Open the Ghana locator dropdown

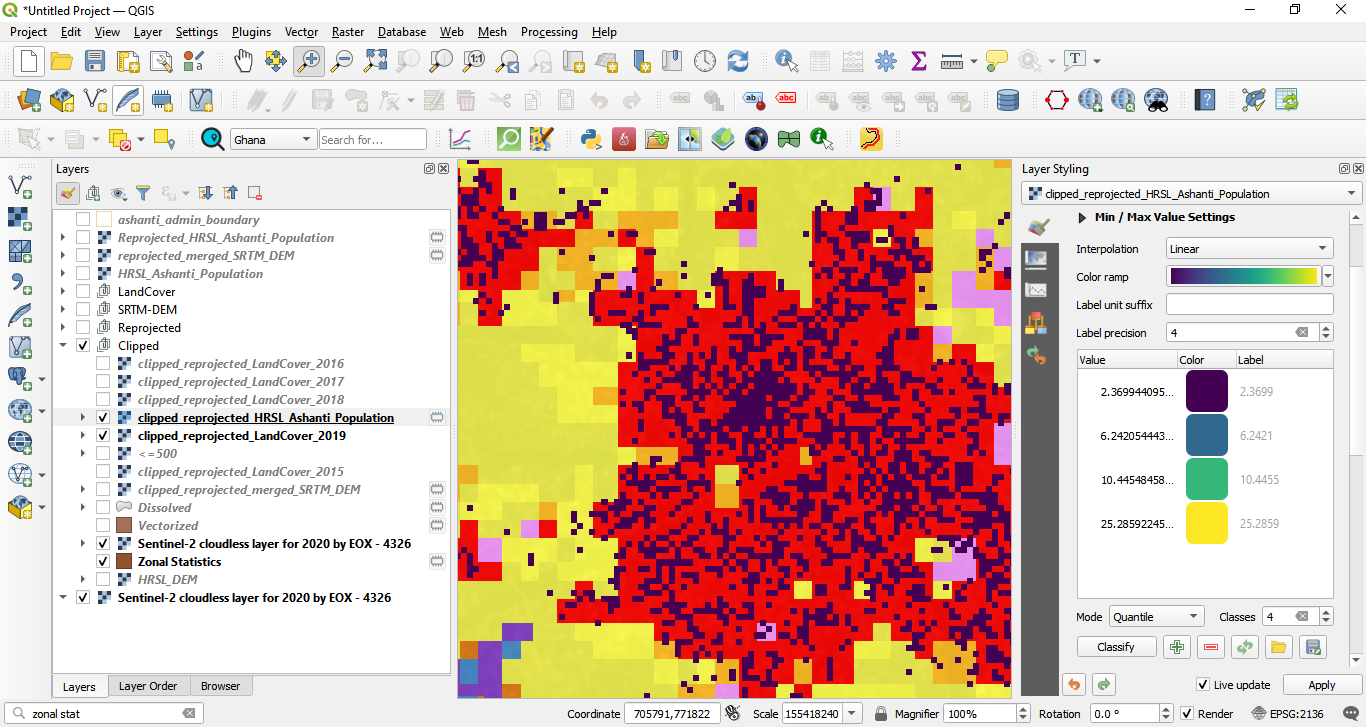[272, 140]
